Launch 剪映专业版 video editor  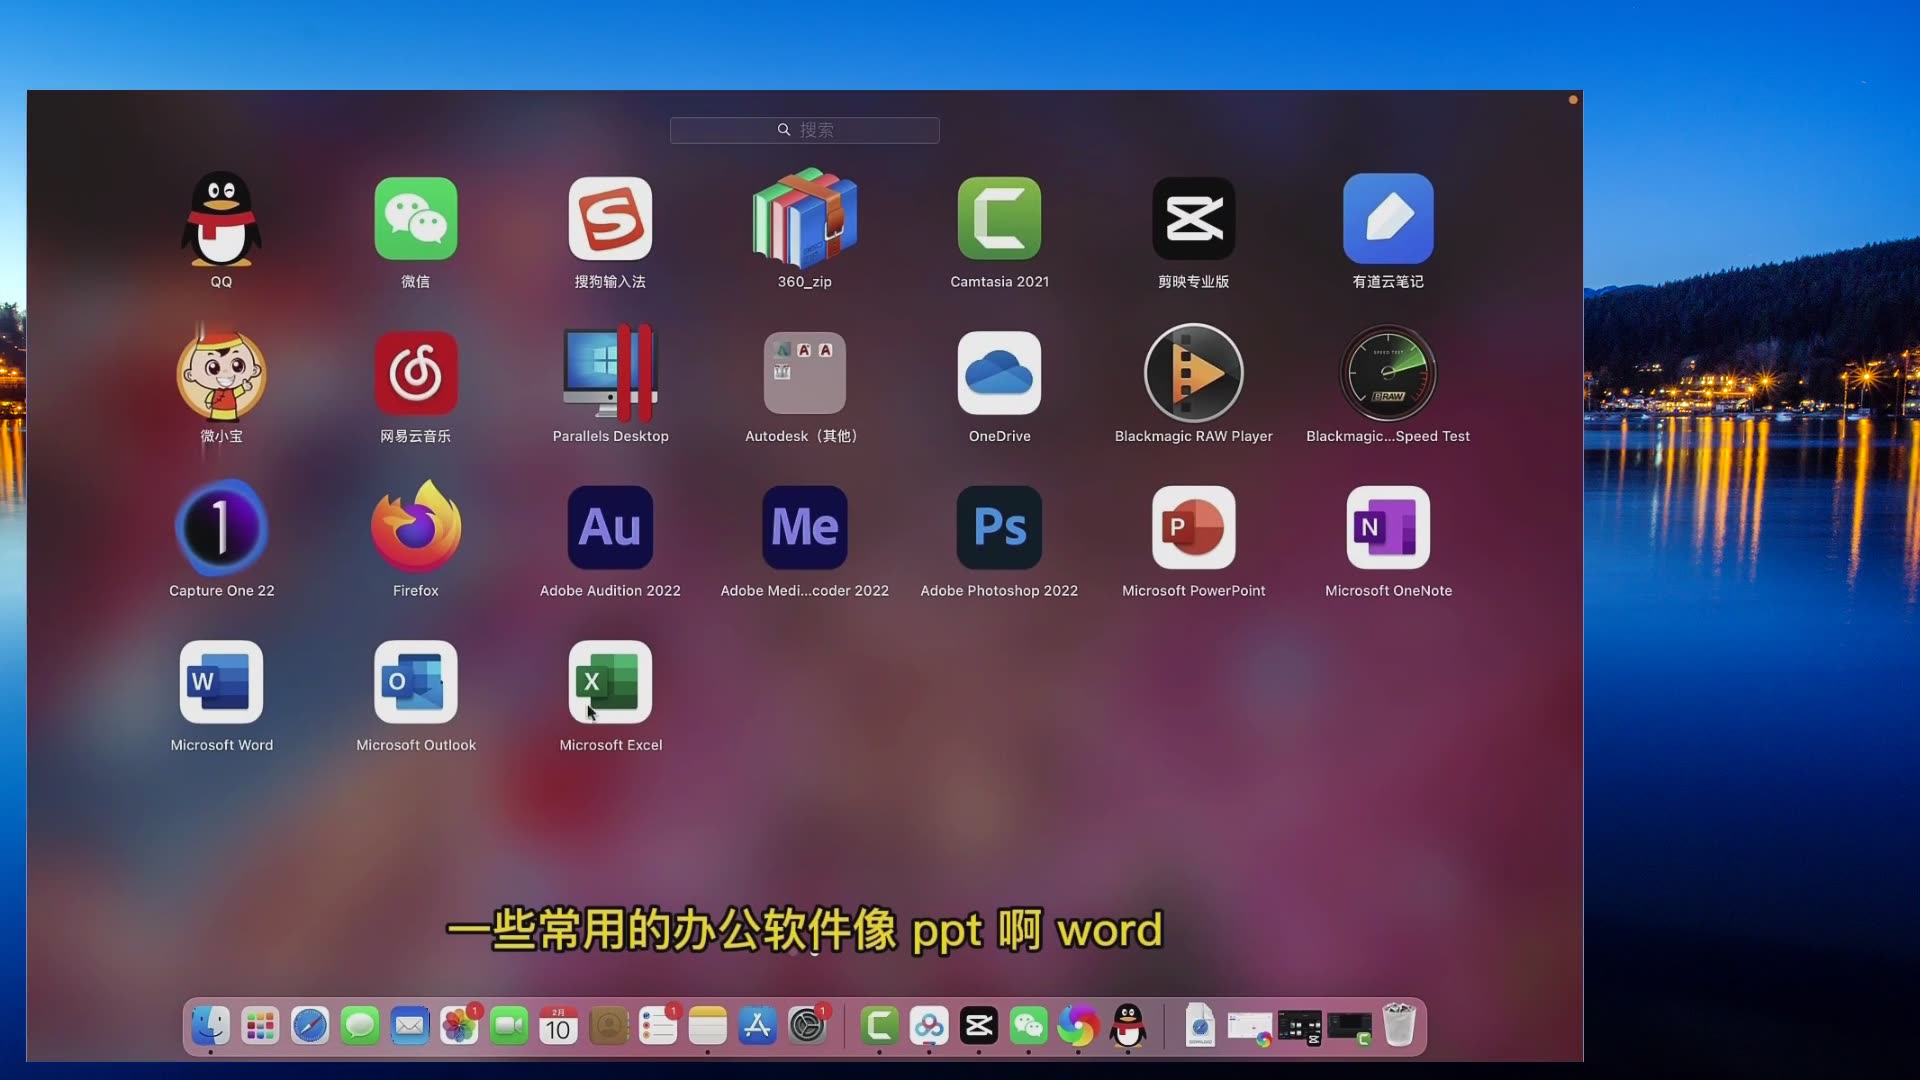pos(1194,219)
